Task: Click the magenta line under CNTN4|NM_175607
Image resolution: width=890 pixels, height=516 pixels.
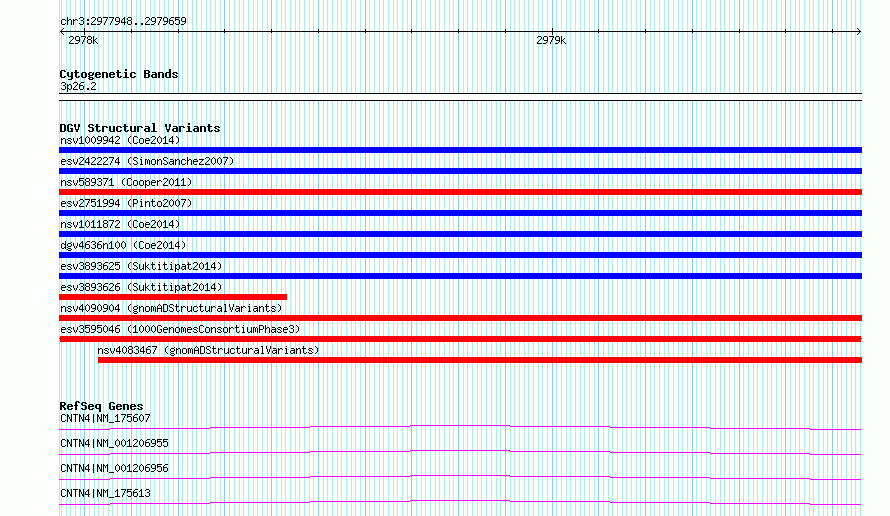Action: click(x=460, y=427)
